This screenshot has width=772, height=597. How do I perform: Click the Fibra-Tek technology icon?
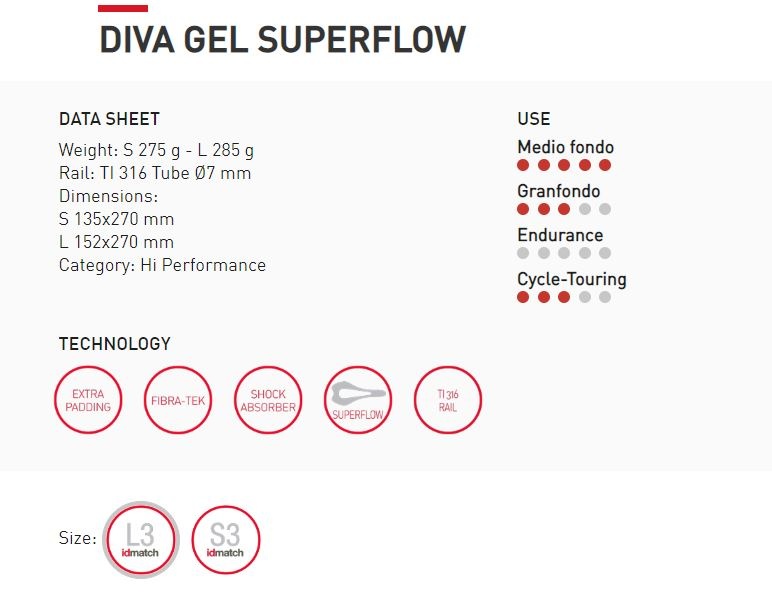point(178,400)
